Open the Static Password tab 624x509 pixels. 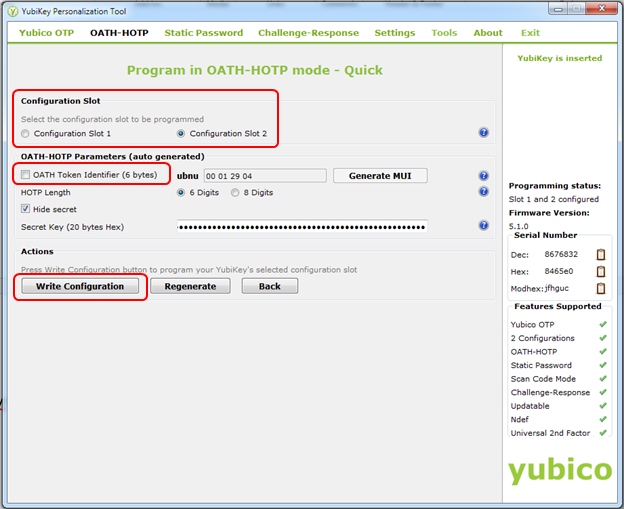click(204, 33)
